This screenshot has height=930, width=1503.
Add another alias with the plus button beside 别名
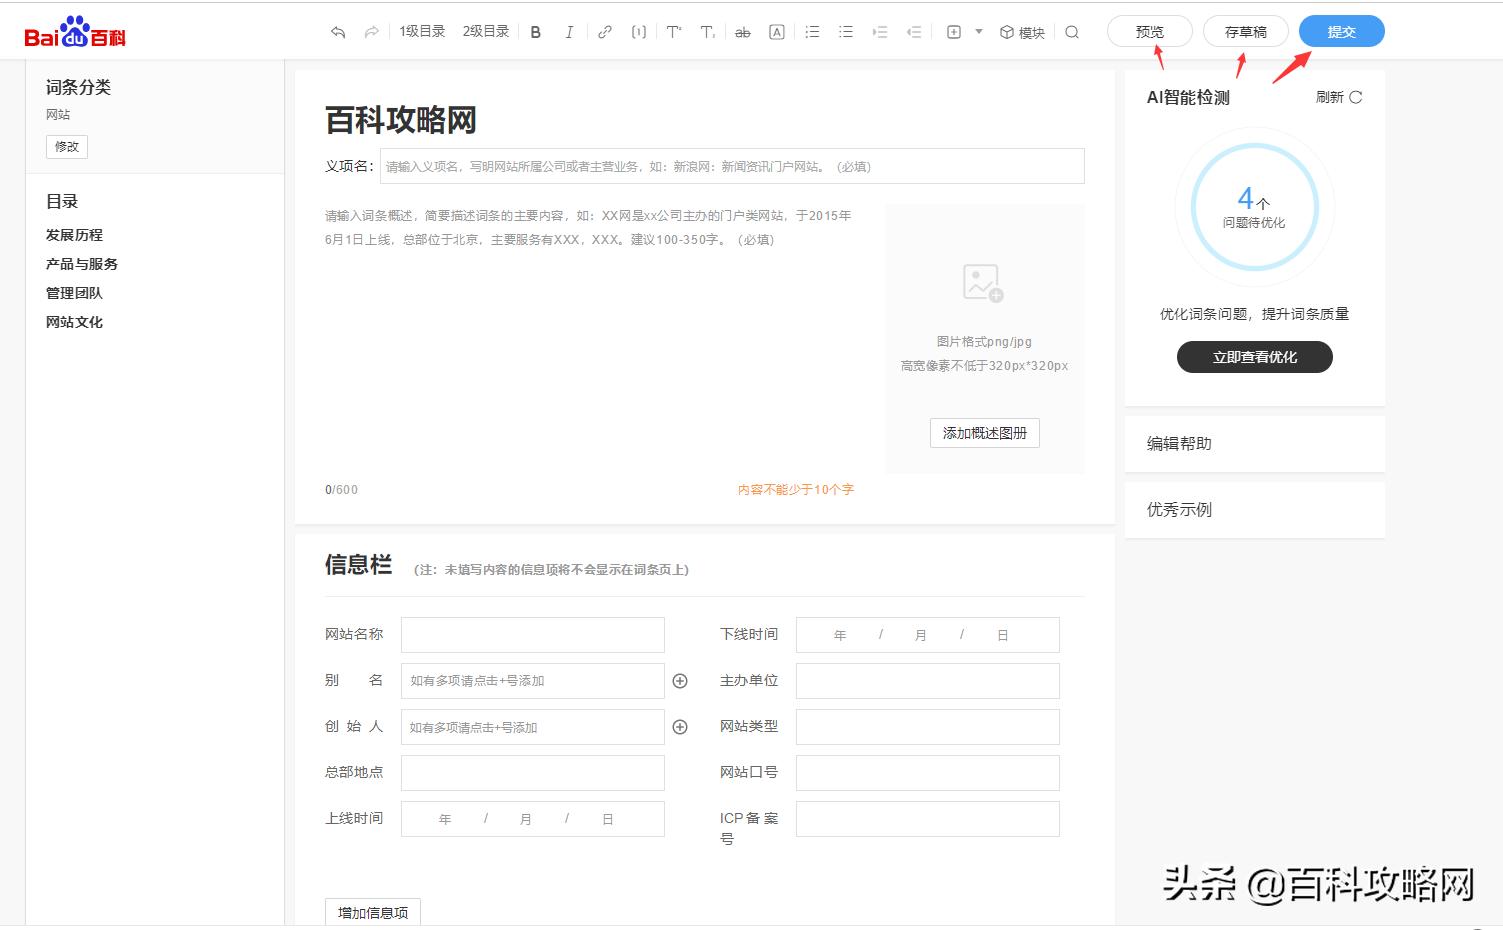tap(680, 680)
